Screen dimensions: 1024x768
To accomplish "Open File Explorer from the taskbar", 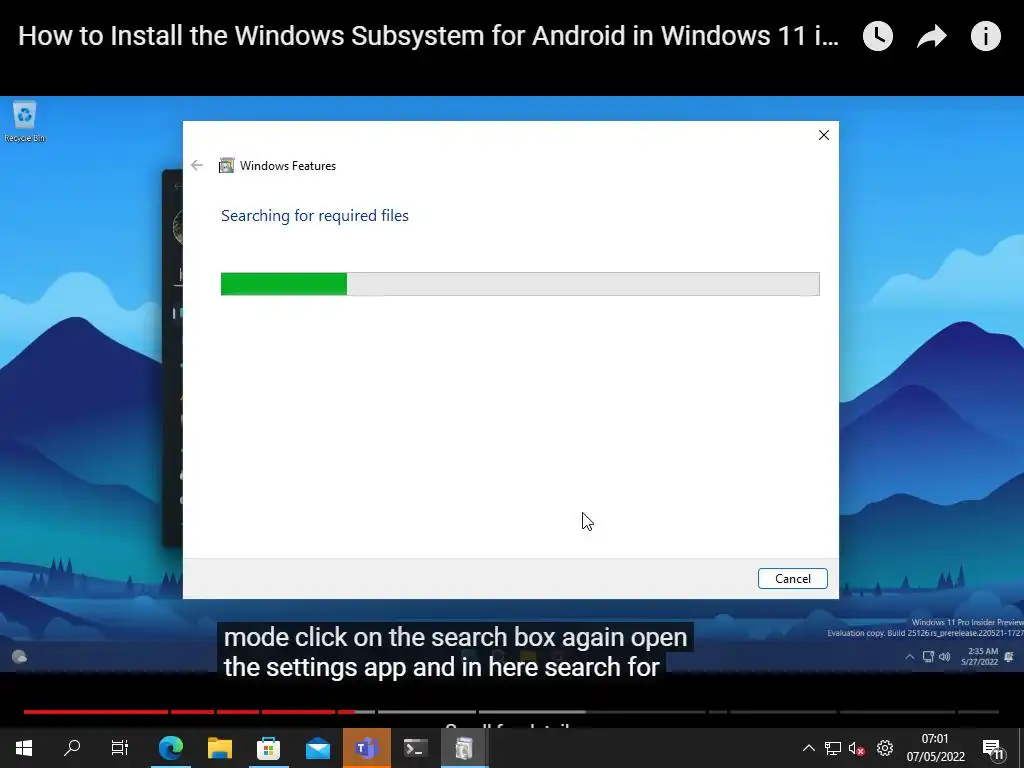I will point(220,748).
